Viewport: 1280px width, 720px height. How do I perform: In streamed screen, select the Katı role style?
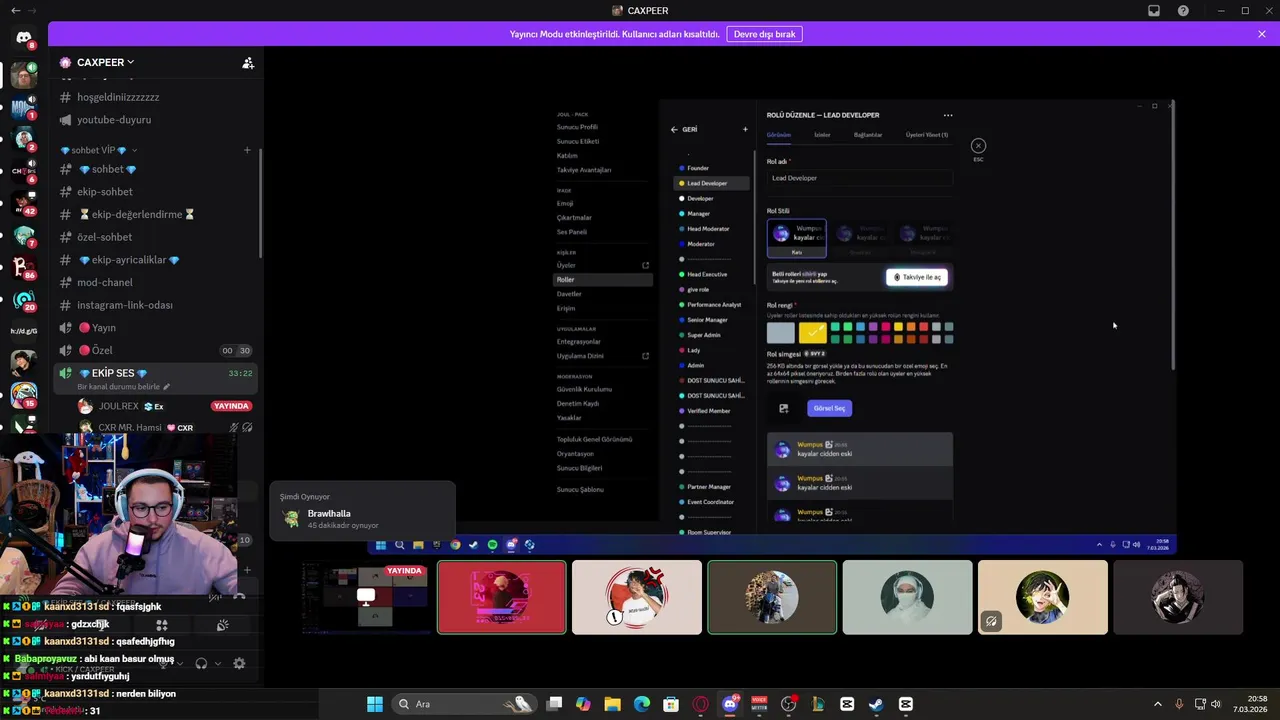click(797, 238)
